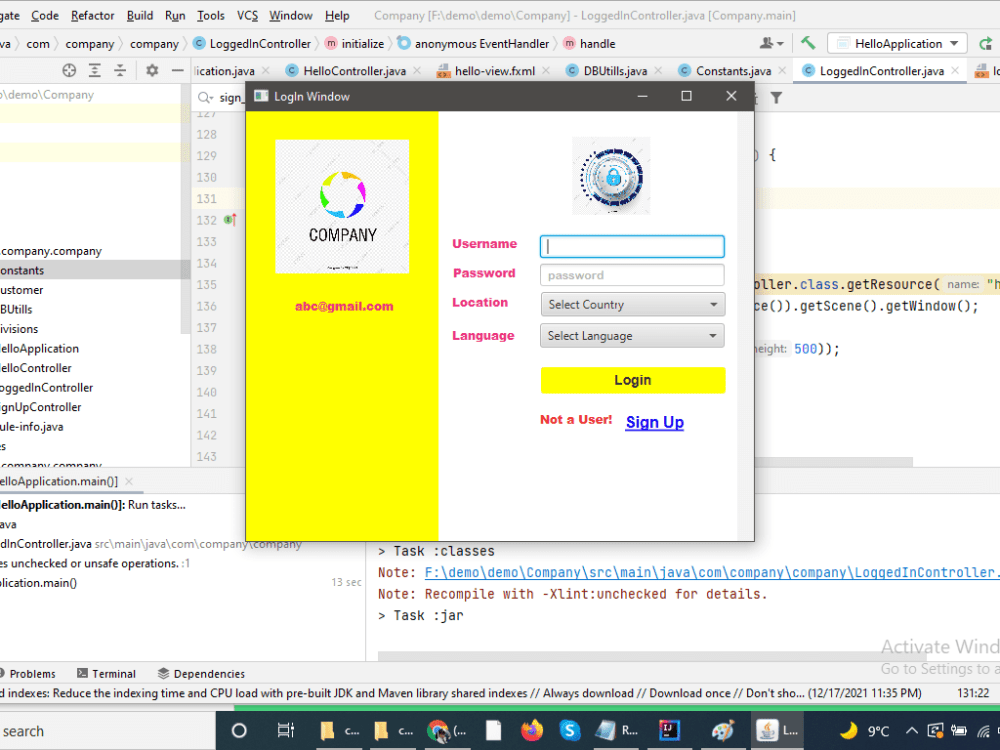Open the HelloApplication run configuration dropdown
Image resolution: width=1000 pixels, height=750 pixels.
tap(897, 43)
